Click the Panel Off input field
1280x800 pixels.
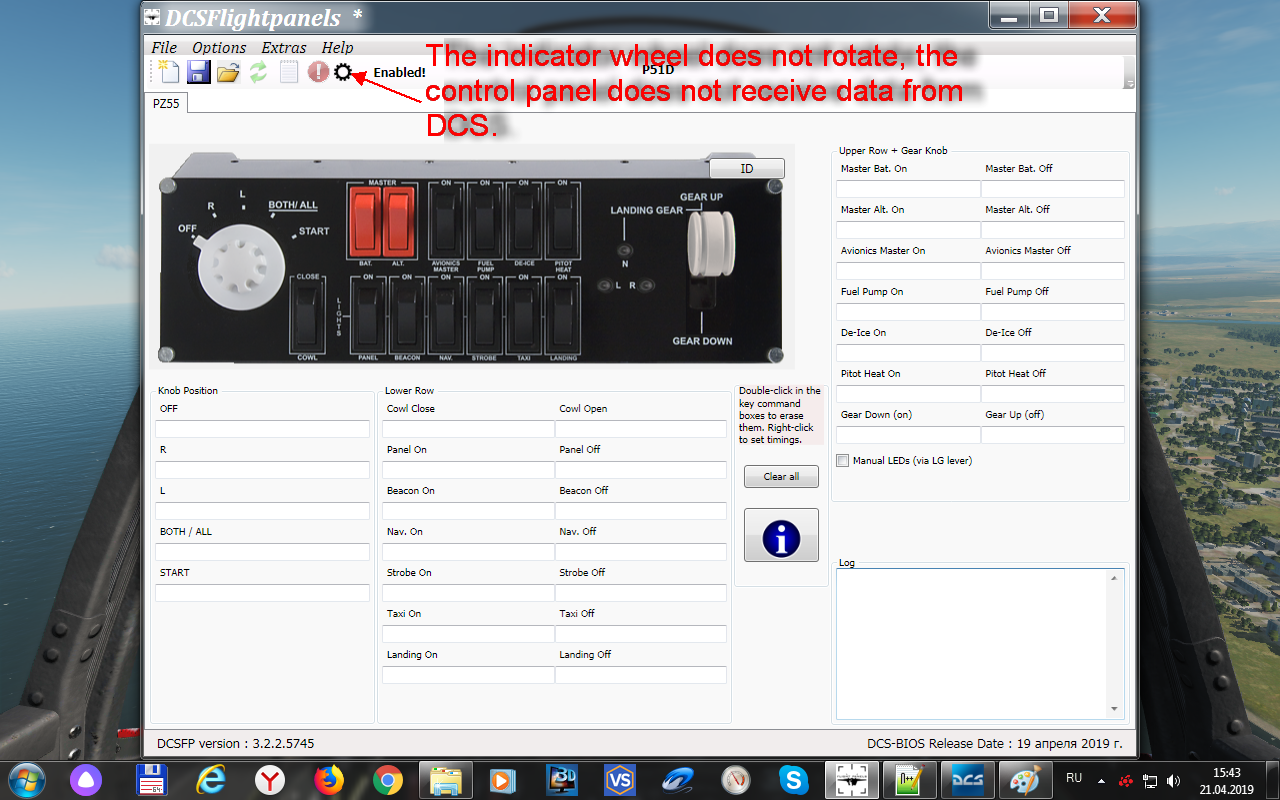click(641, 470)
